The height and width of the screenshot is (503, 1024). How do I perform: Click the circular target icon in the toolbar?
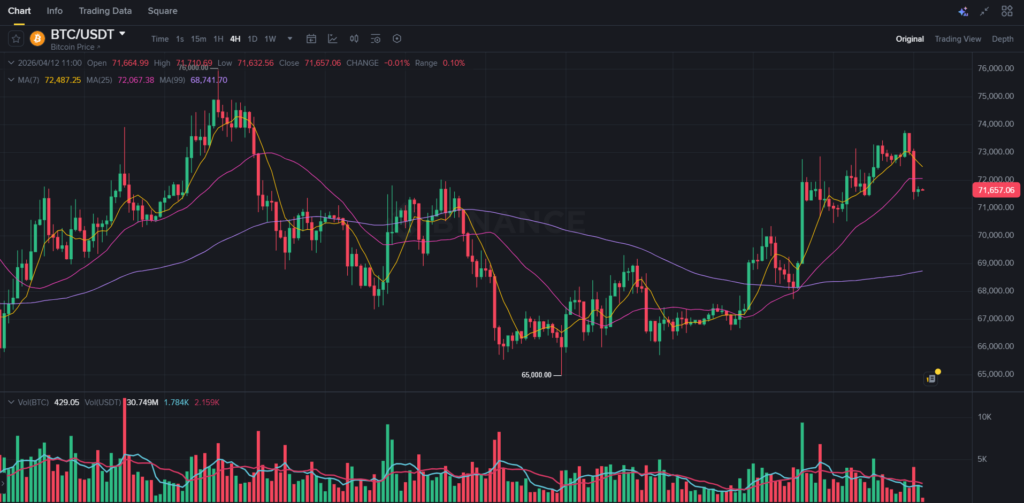(x=397, y=39)
